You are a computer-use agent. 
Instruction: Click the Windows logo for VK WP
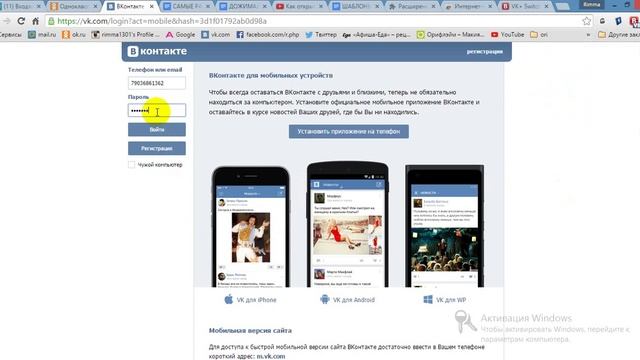click(x=428, y=300)
